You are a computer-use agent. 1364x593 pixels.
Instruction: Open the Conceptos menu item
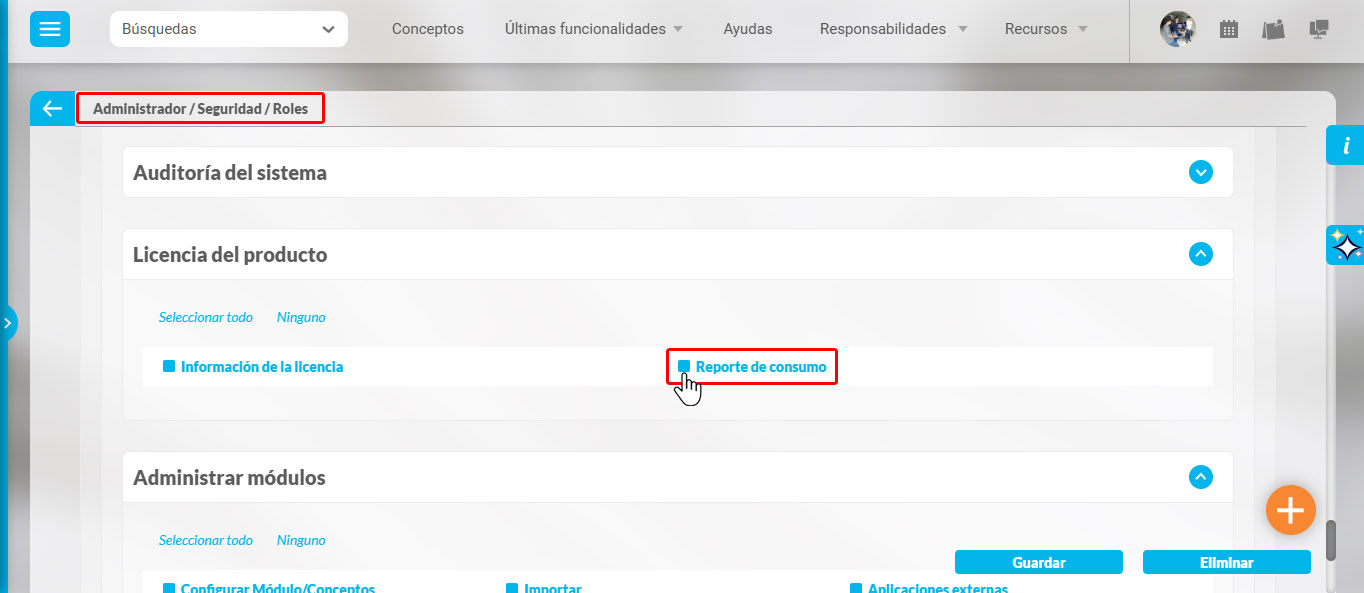coord(427,29)
